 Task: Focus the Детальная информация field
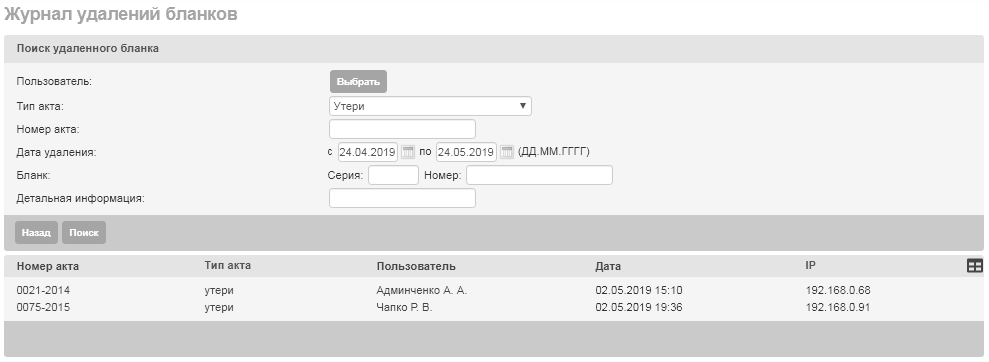402,198
